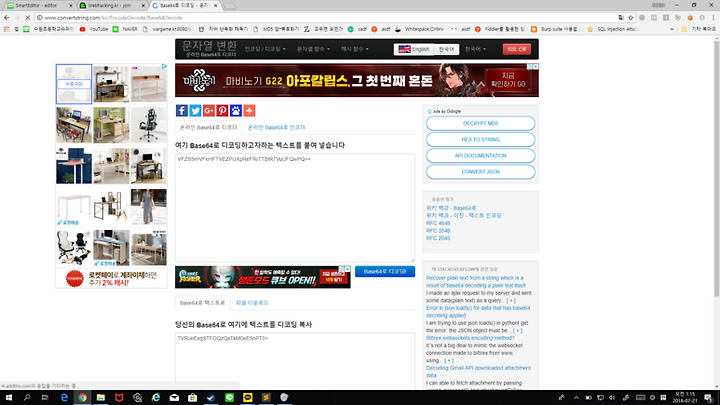Open more sharing options plus icon

point(249,110)
